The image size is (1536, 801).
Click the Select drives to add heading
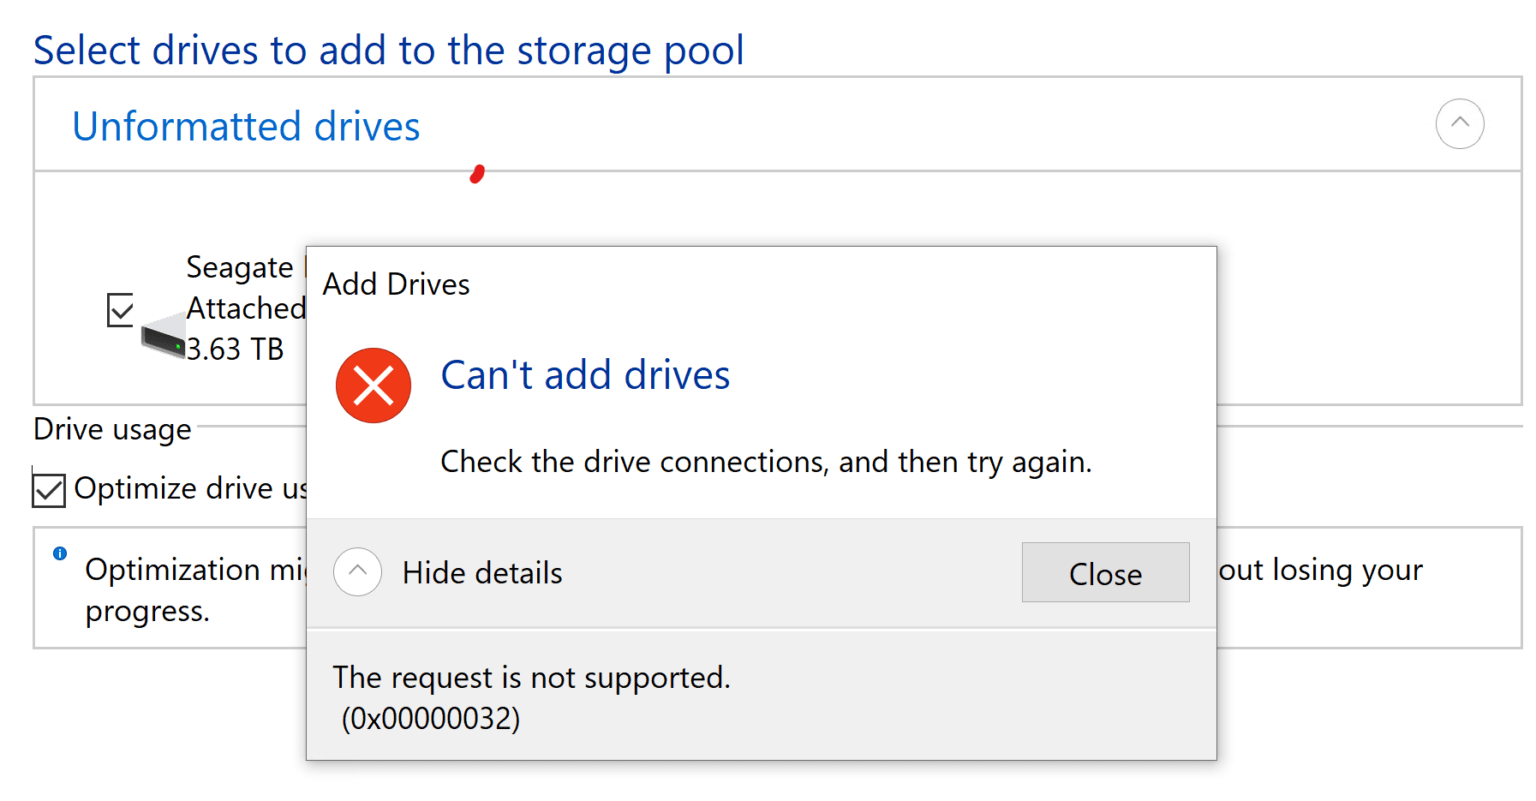[389, 51]
